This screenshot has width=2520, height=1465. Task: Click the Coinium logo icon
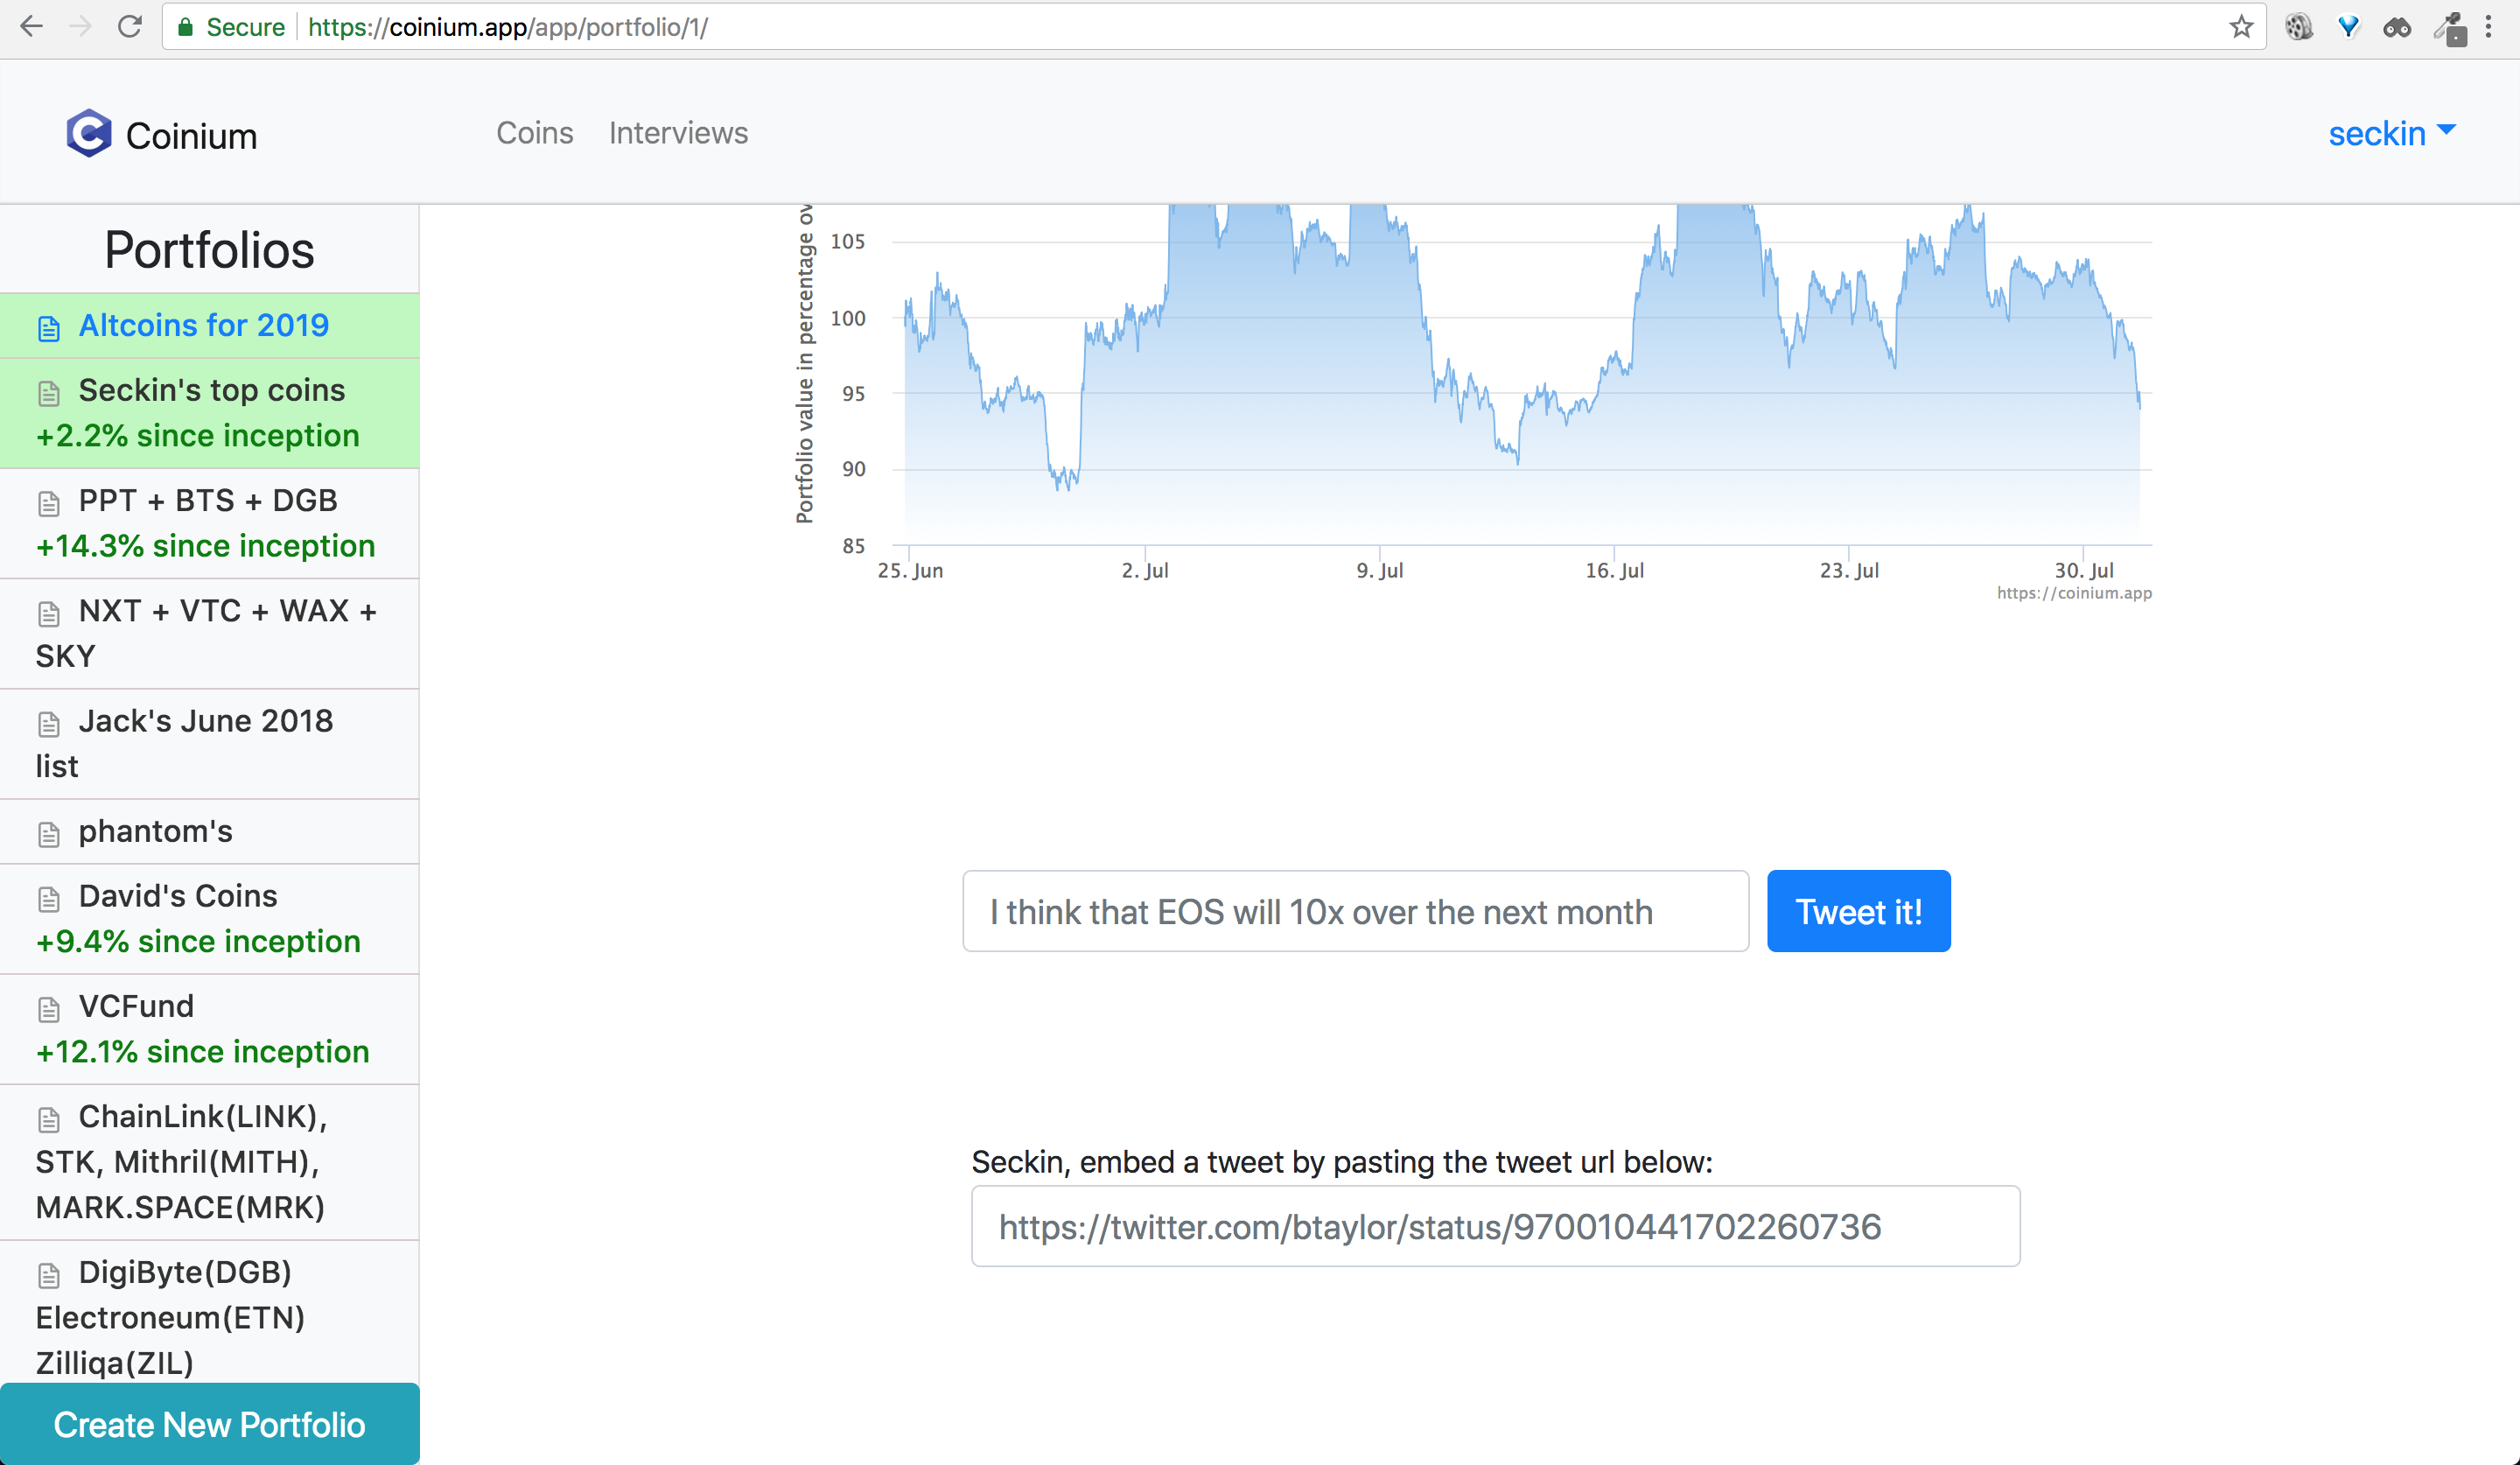[x=89, y=133]
